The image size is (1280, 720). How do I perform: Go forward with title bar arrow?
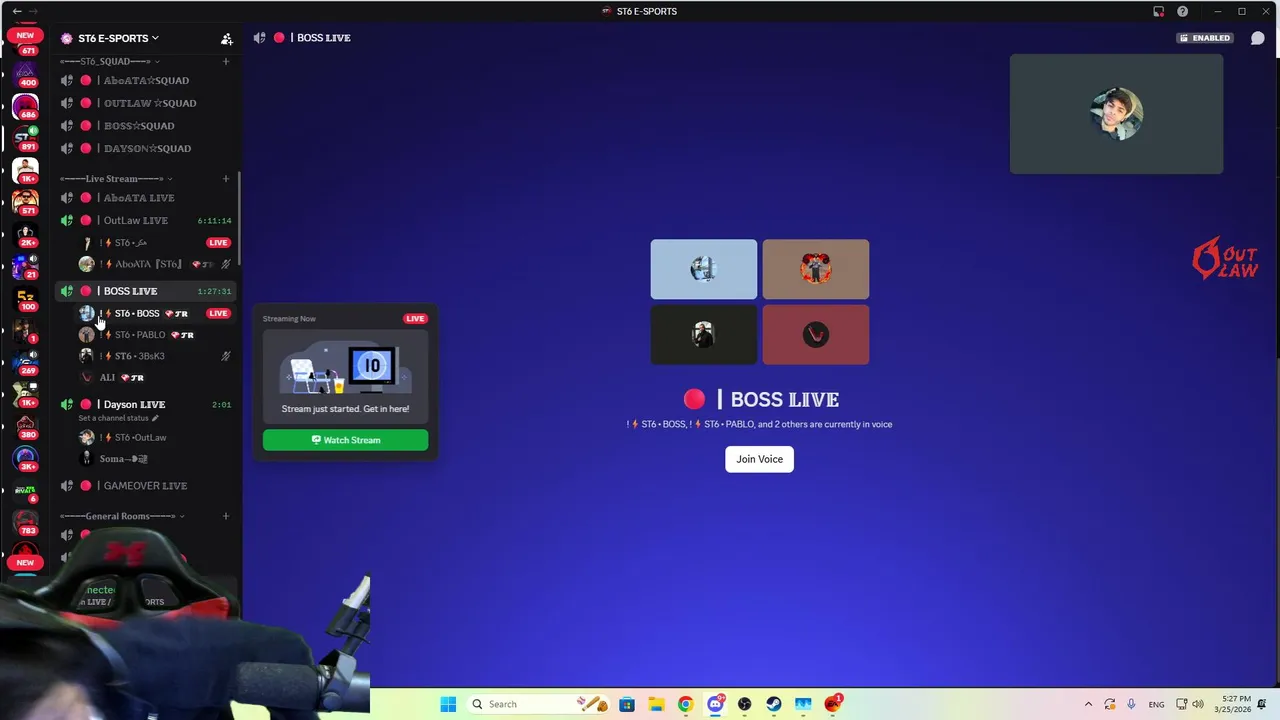coord(33,11)
